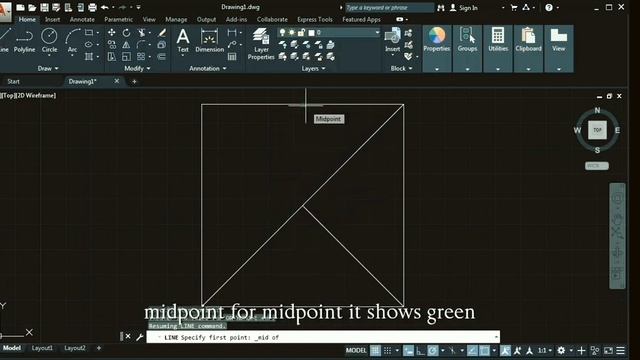Switch to the Express Tools tab

pyautogui.click(x=315, y=19)
